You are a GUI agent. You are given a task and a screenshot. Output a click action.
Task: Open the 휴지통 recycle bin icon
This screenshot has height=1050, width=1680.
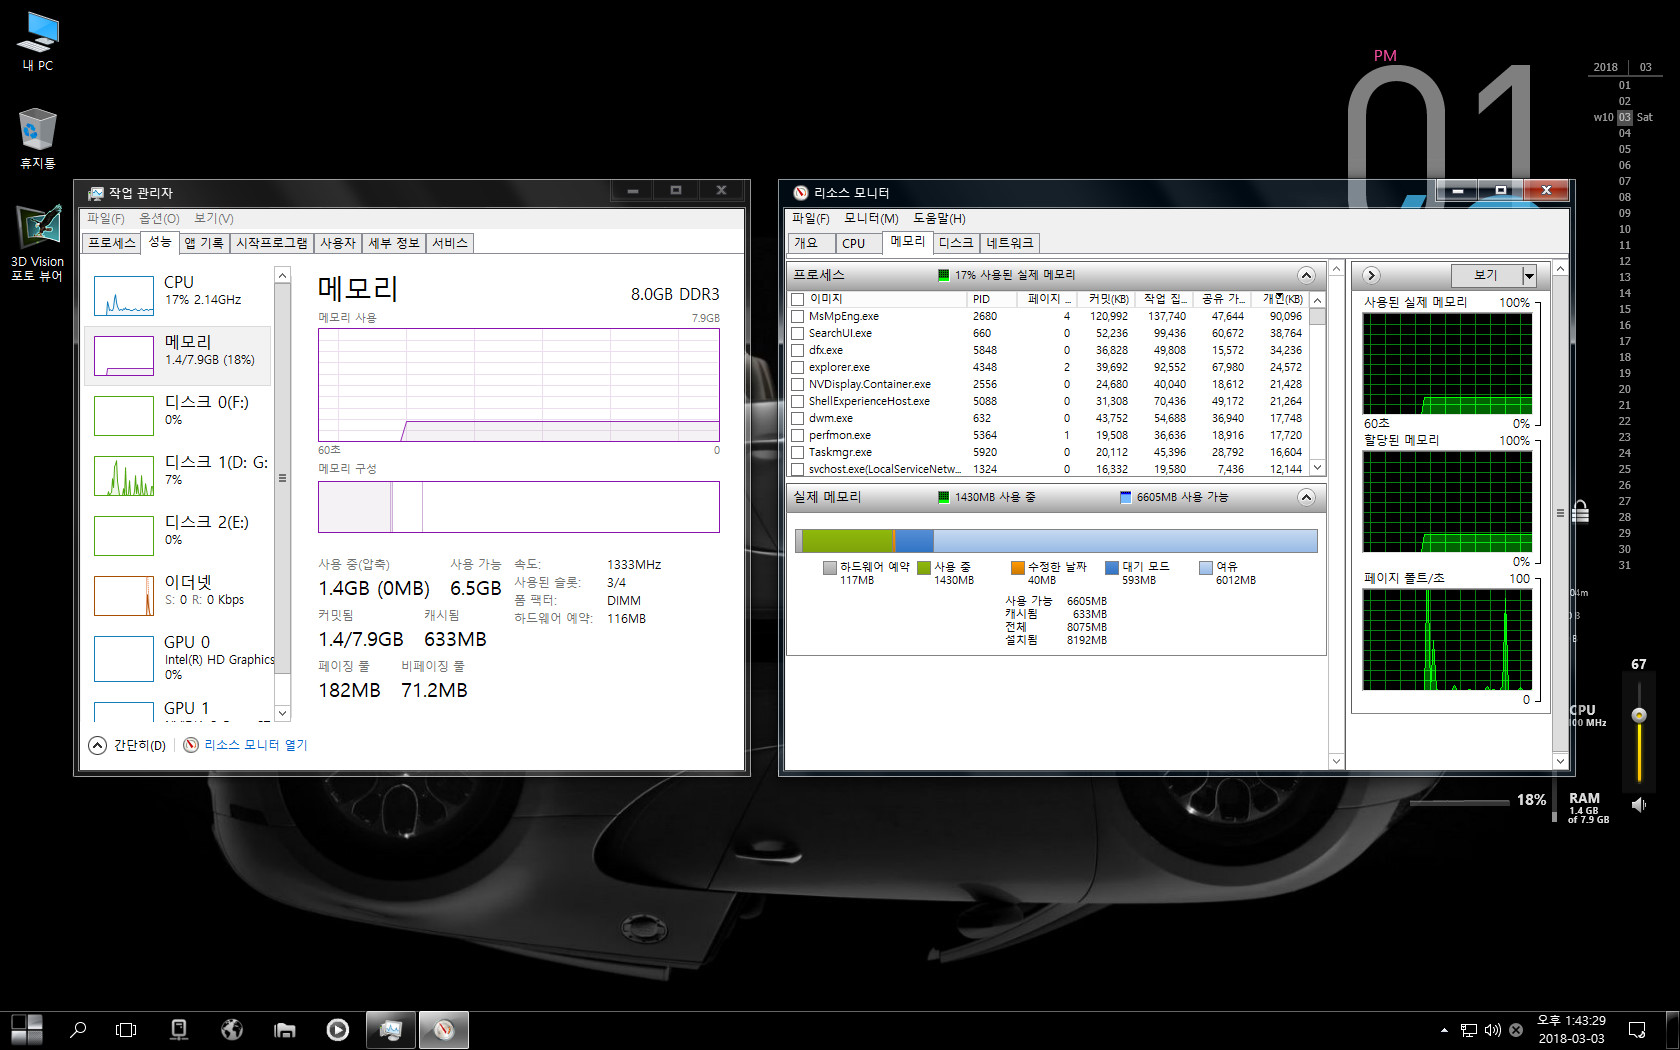click(38, 139)
